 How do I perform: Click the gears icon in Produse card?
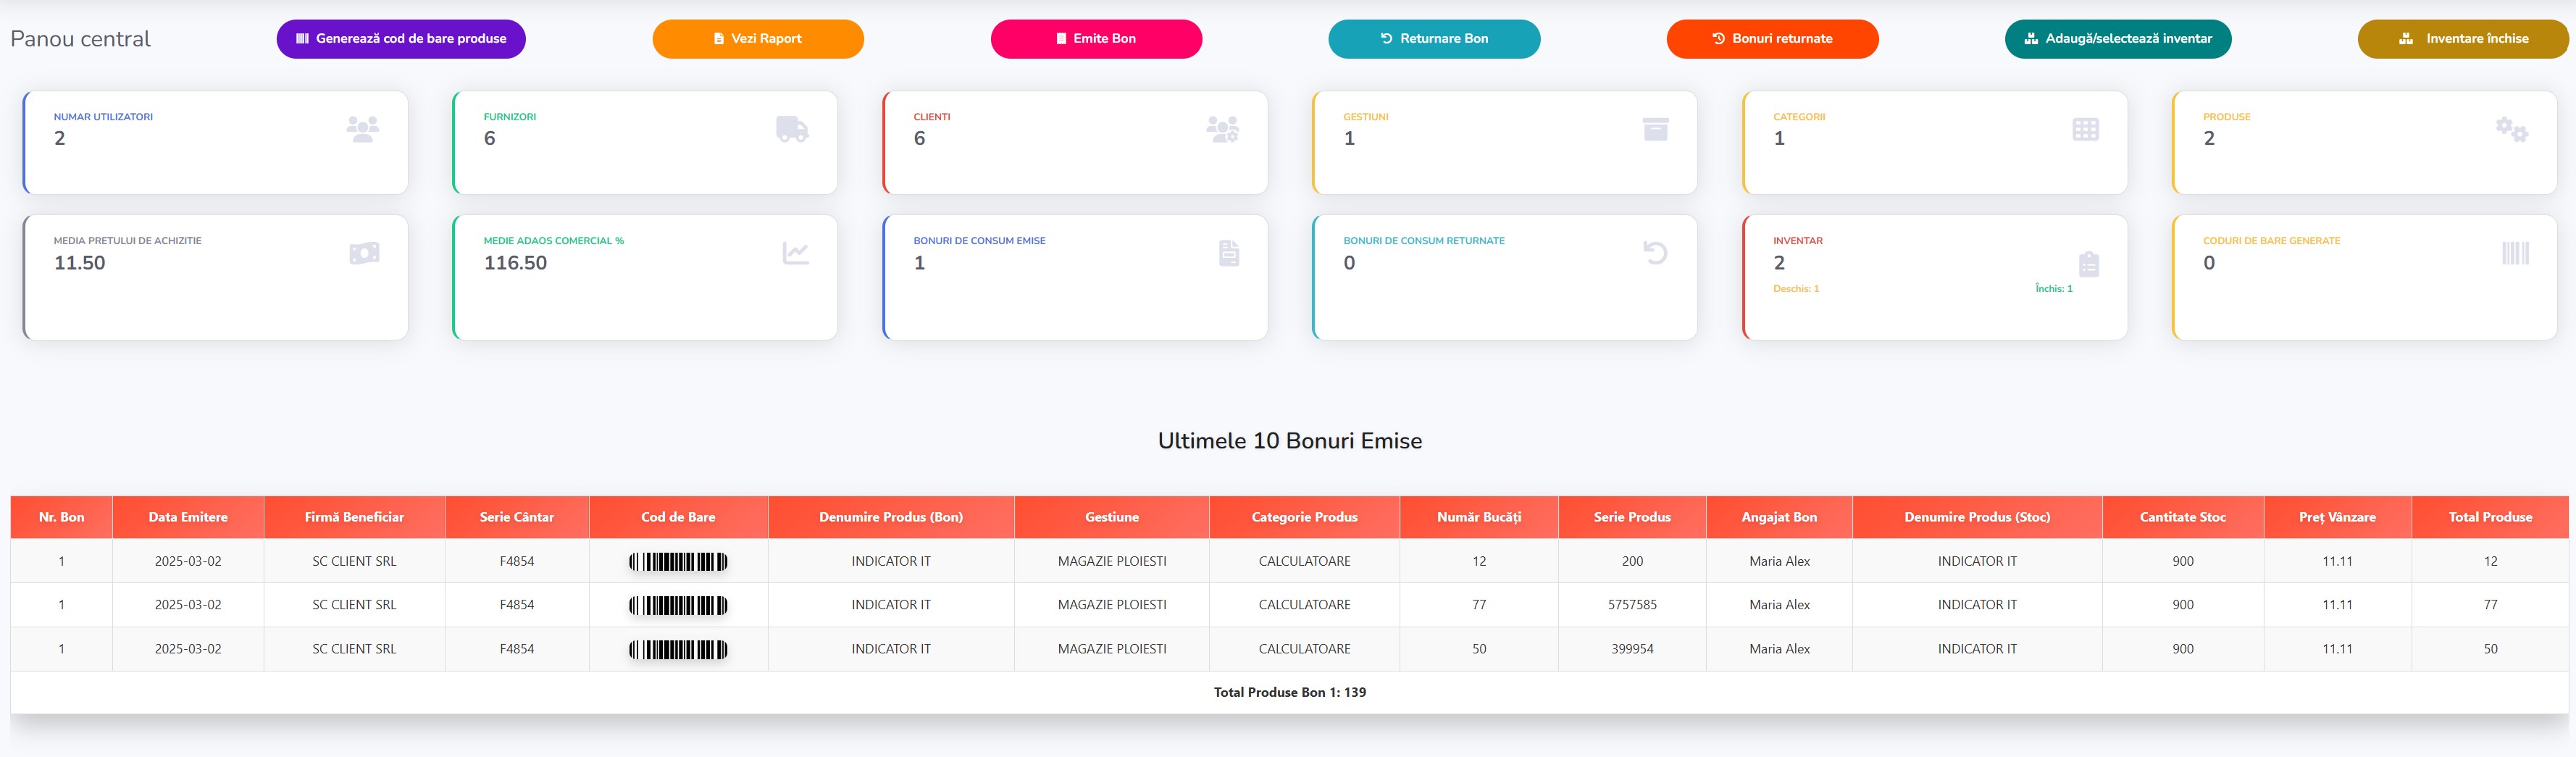tap(2511, 129)
